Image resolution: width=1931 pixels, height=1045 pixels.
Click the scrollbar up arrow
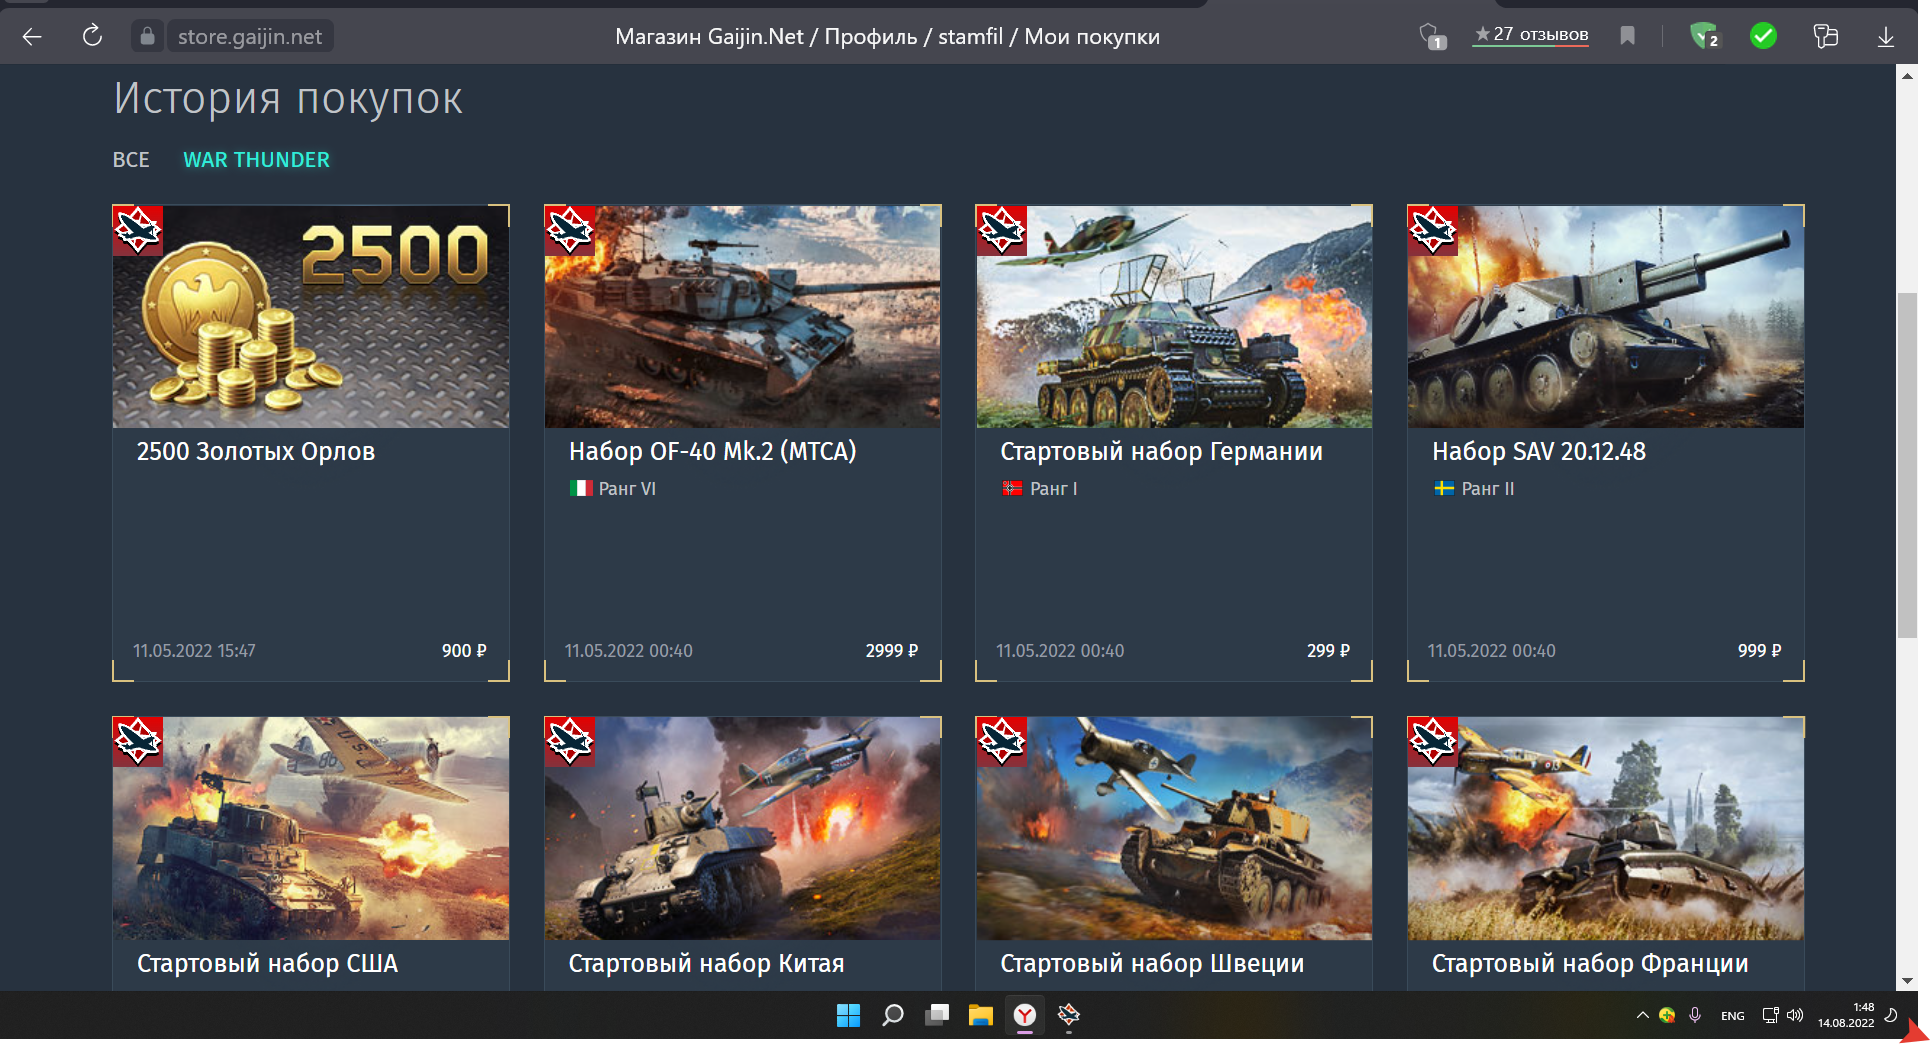pyautogui.click(x=1907, y=76)
